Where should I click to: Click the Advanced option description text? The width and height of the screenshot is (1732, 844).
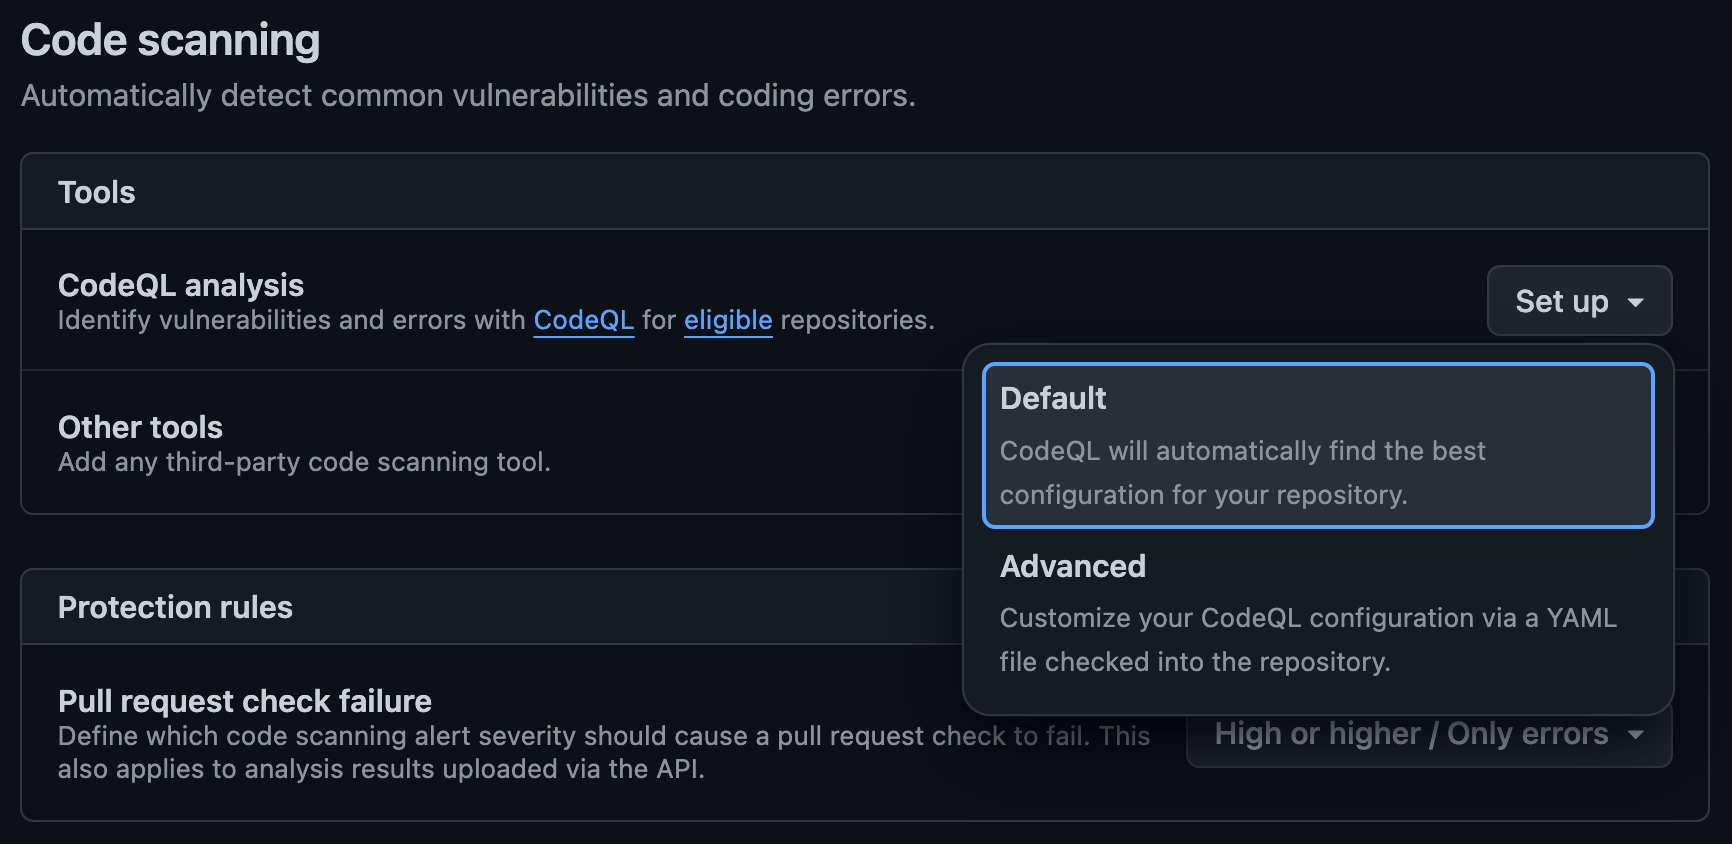pyautogui.click(x=1307, y=639)
